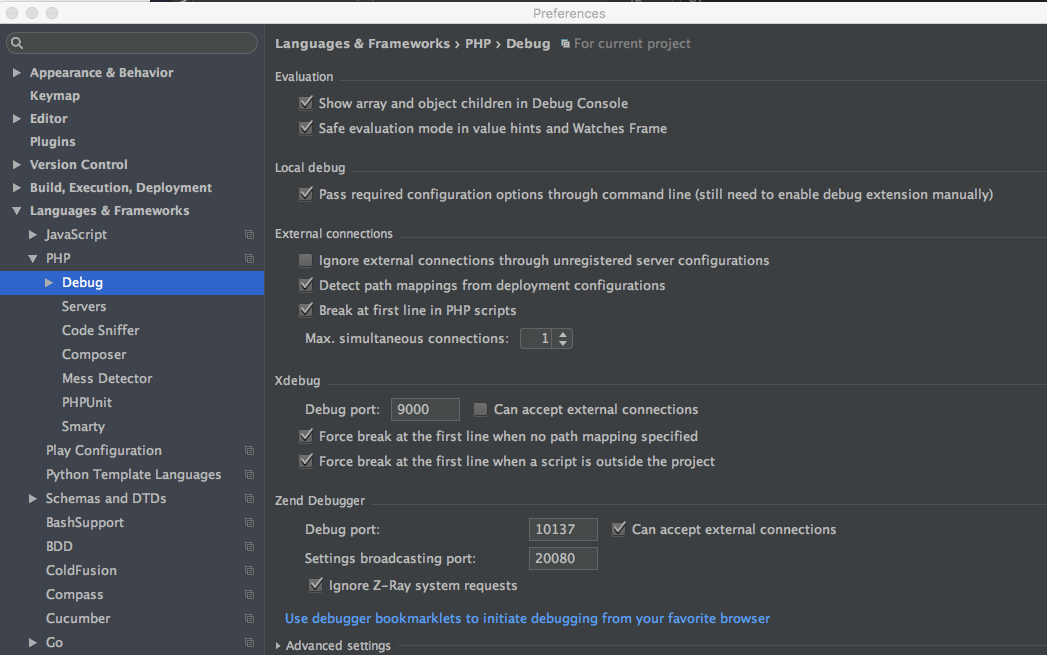Uncheck Break at first line in PHP scripts
This screenshot has width=1047, height=655.
tap(306, 310)
